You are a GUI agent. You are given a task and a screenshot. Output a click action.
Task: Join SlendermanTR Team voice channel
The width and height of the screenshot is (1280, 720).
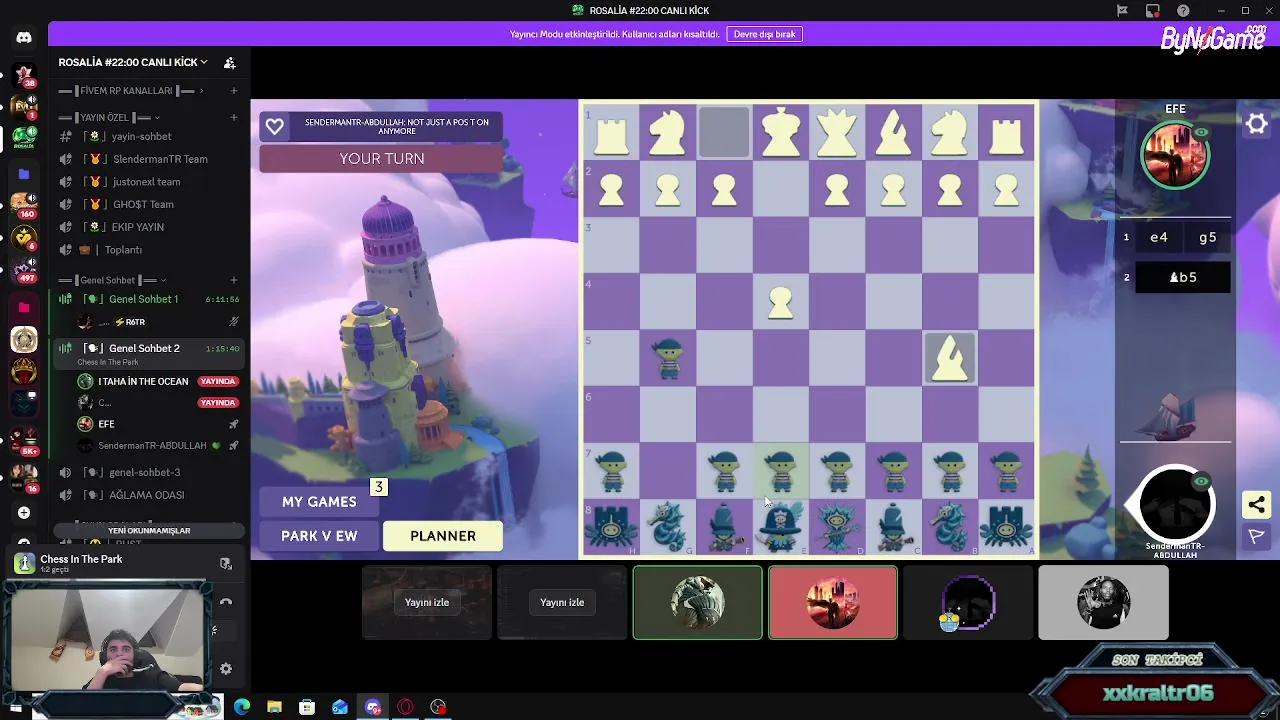point(150,159)
